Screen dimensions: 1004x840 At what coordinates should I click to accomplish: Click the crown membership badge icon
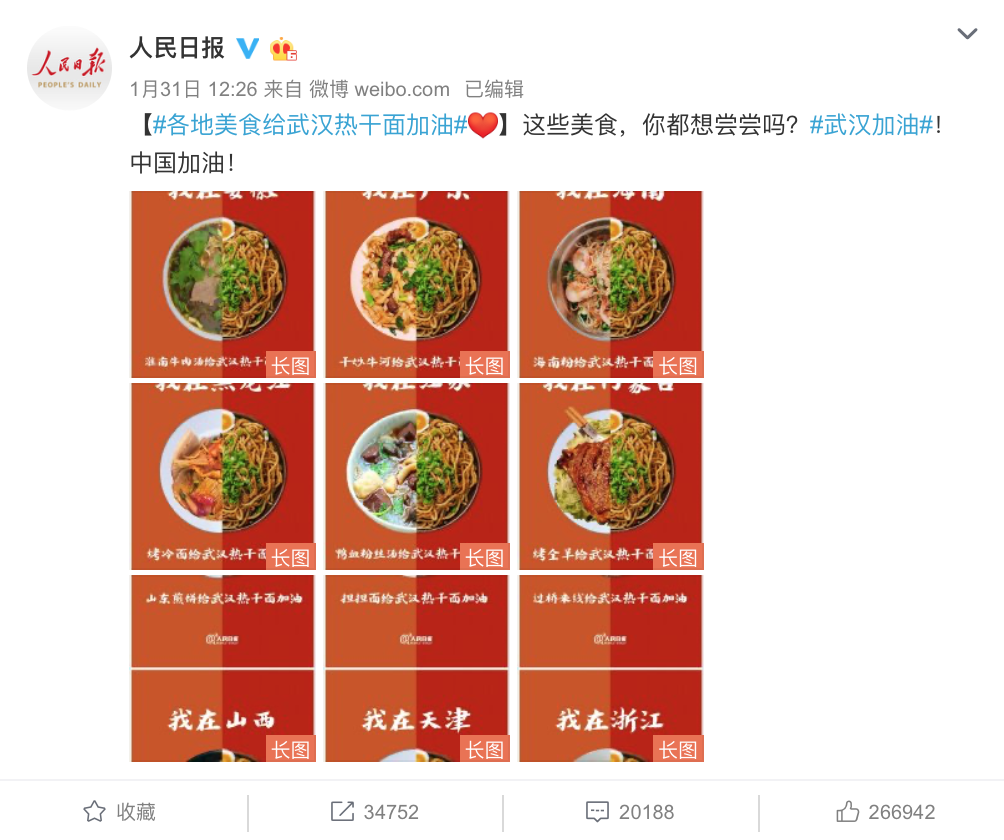tap(283, 49)
